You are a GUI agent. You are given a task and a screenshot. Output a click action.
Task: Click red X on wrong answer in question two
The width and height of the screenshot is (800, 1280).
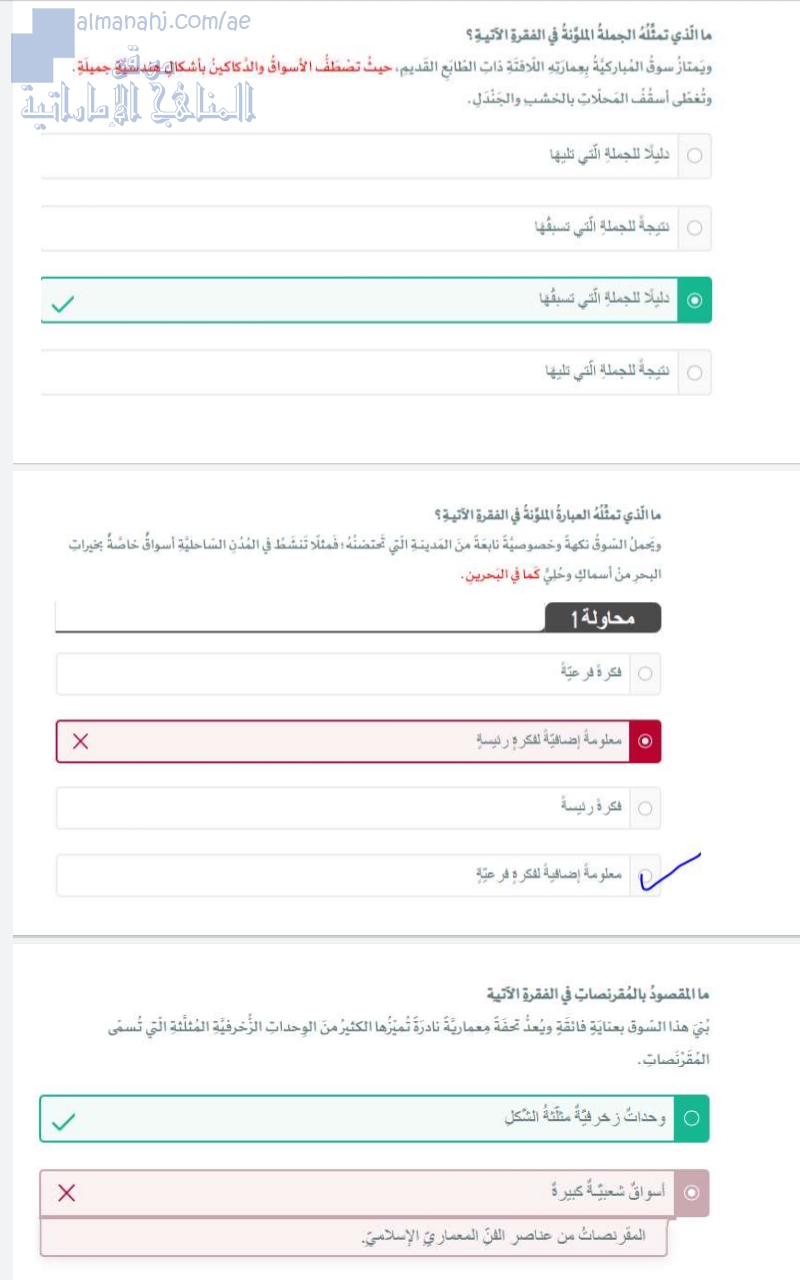pos(81,741)
